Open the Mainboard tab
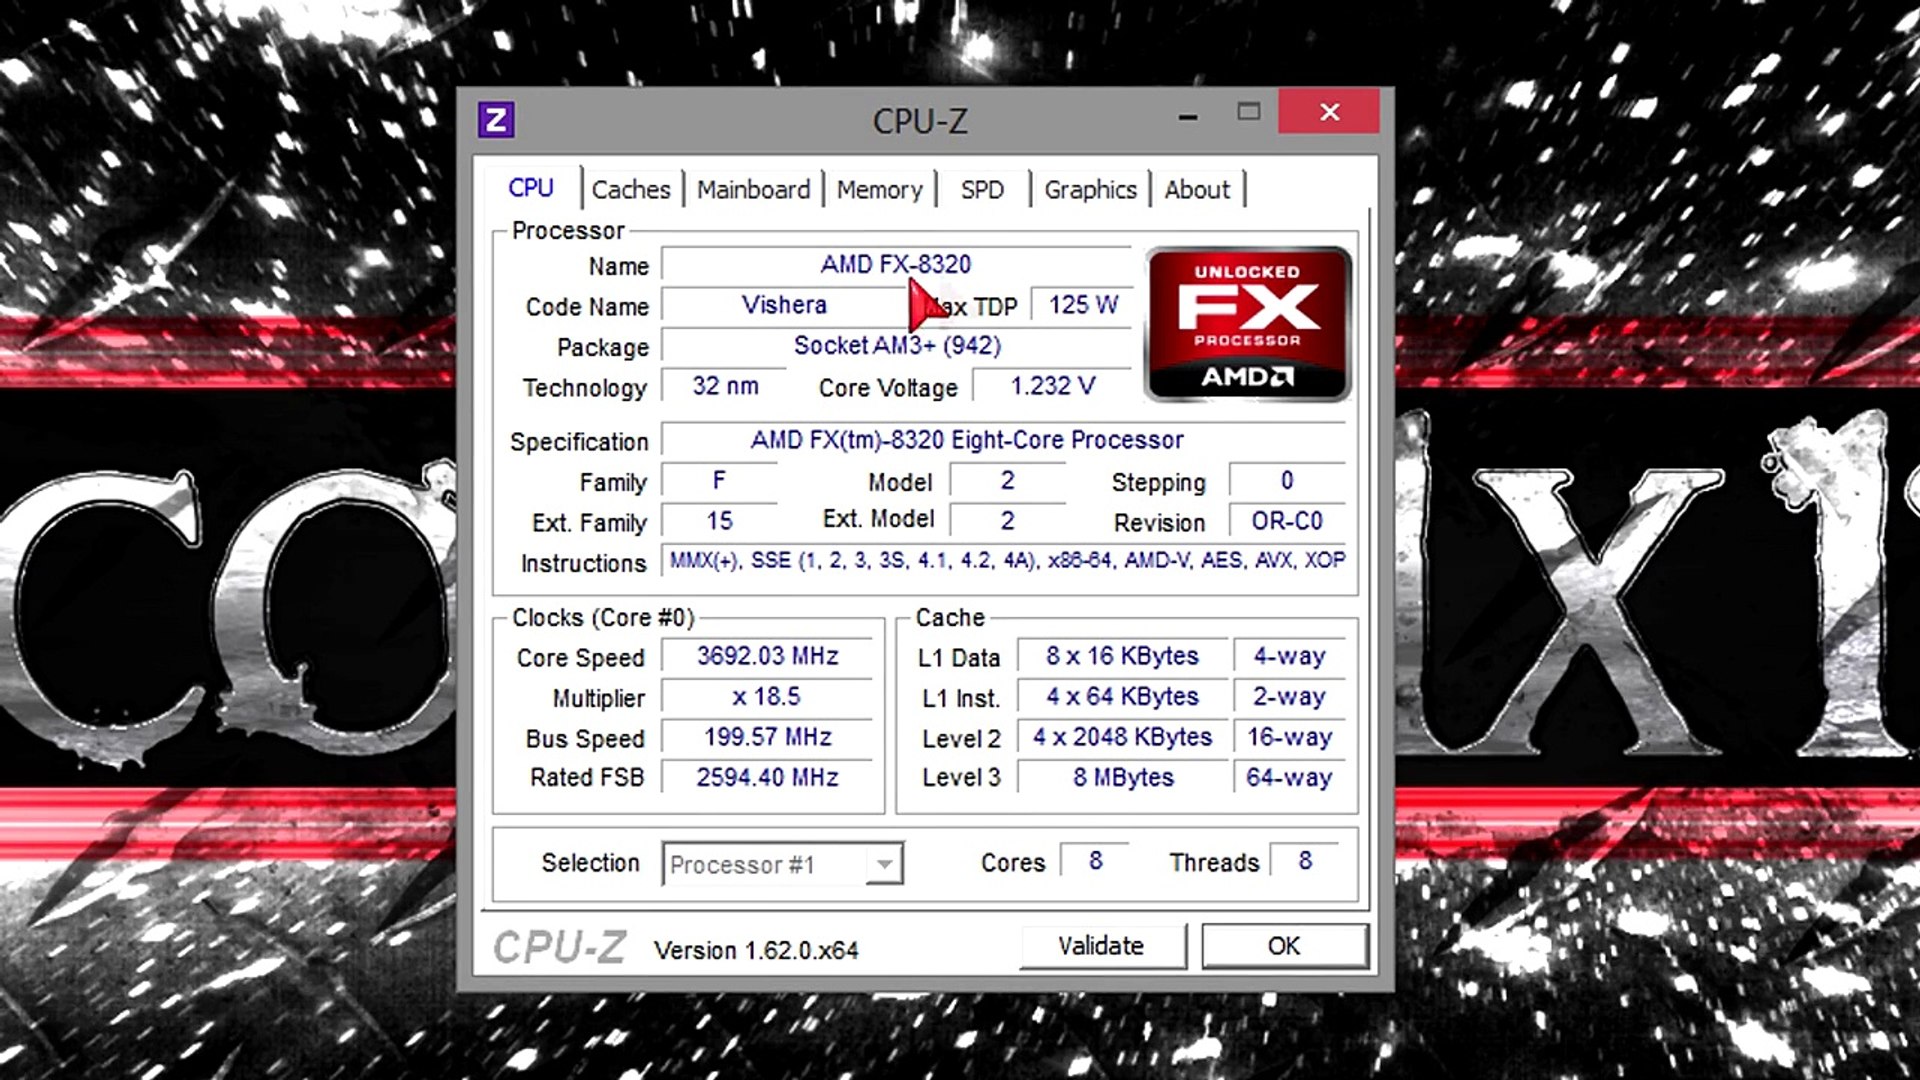The width and height of the screenshot is (1920, 1080). (x=753, y=190)
